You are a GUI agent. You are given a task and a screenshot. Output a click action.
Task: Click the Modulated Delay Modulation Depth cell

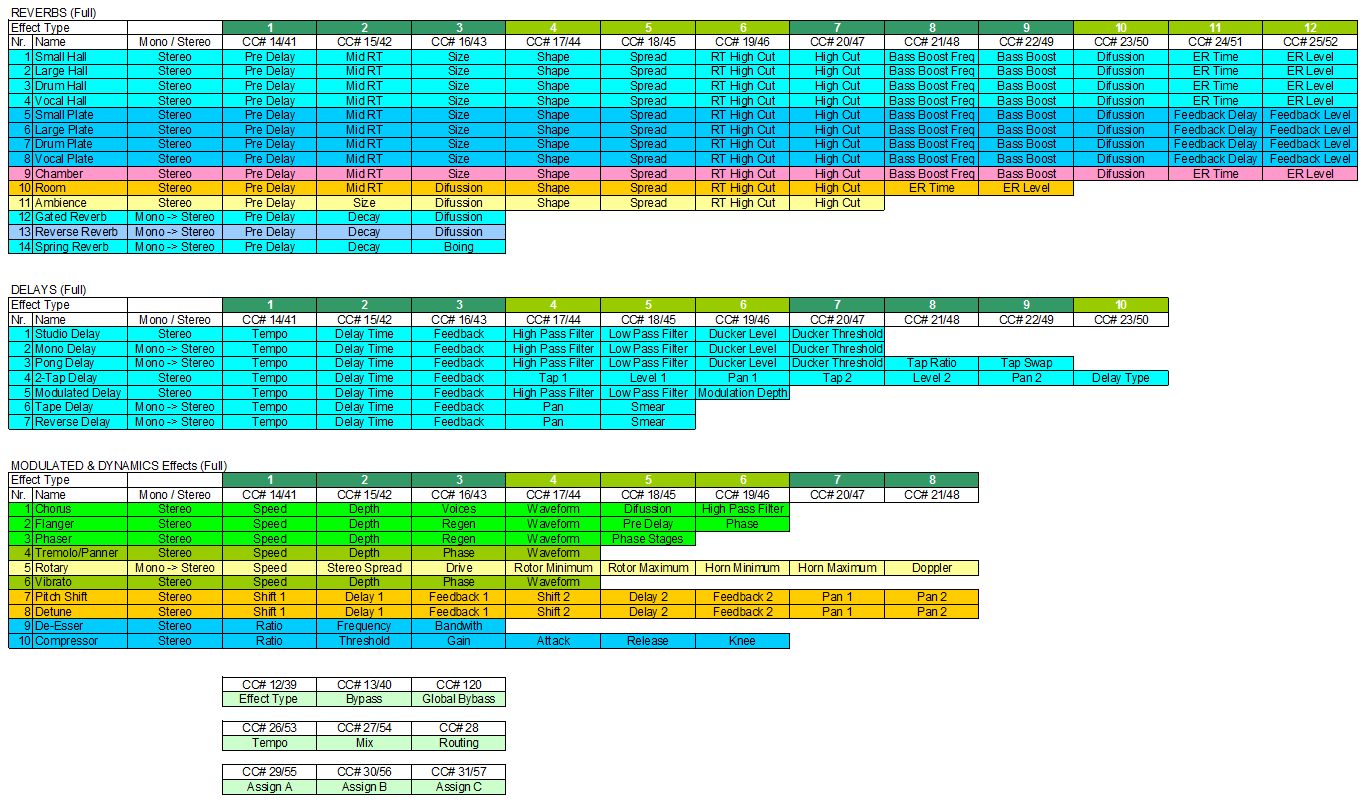[x=742, y=393]
